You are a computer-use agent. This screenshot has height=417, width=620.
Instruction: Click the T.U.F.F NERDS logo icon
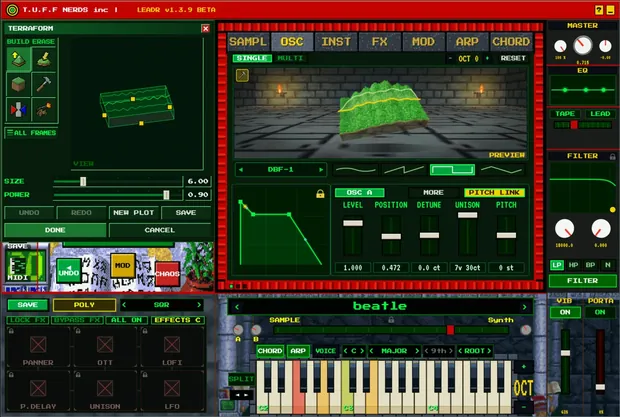click(x=12, y=10)
